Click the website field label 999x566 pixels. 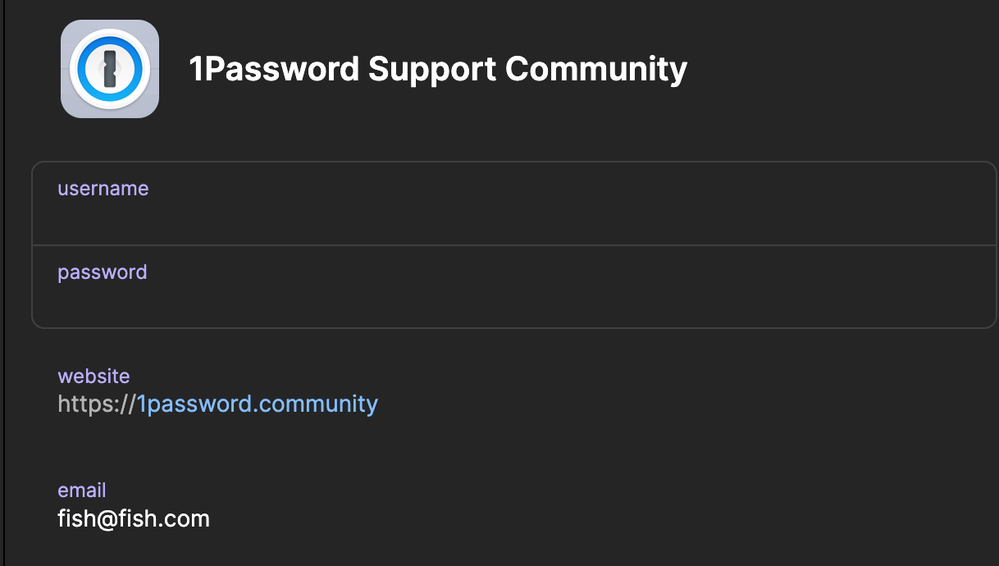(x=94, y=376)
